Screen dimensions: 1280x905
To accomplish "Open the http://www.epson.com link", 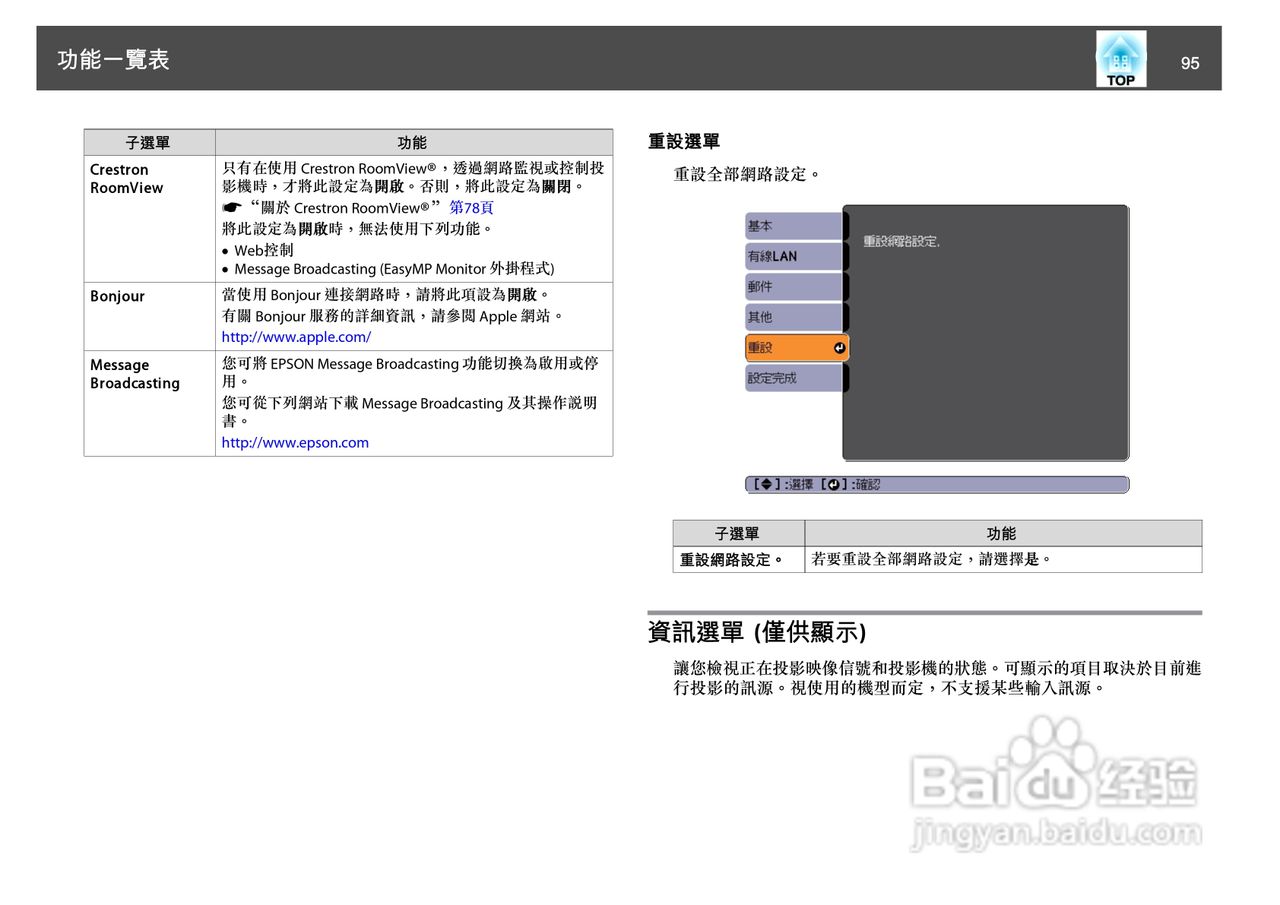I will [295, 442].
